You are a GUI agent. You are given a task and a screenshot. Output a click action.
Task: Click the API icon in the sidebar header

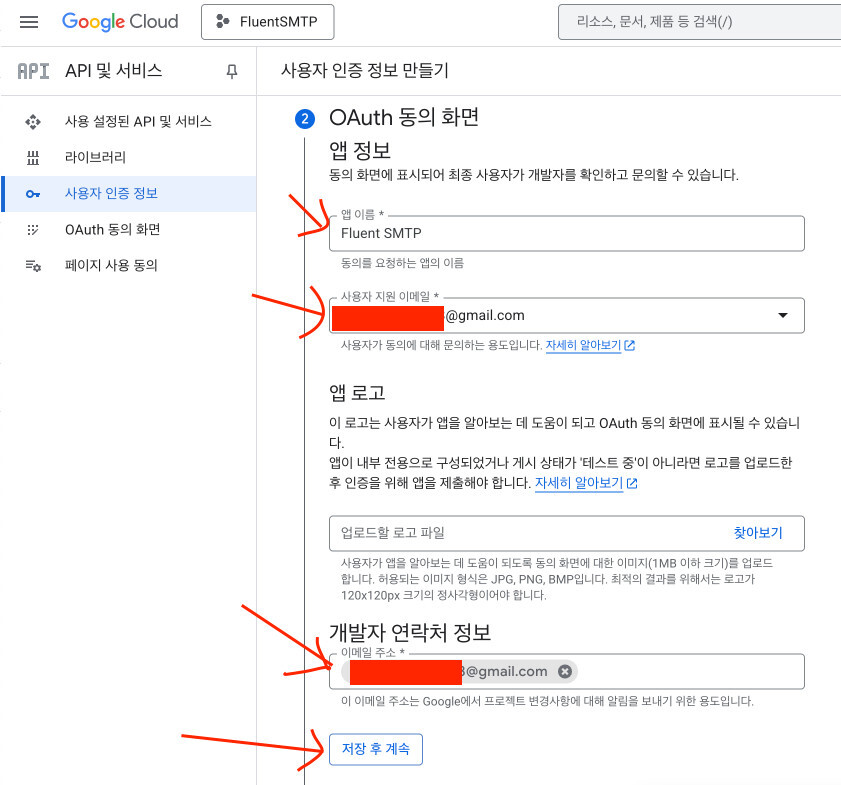pos(33,71)
